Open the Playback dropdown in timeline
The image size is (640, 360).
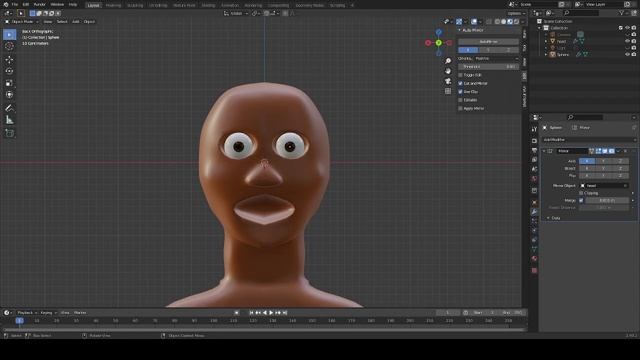[x=27, y=313]
